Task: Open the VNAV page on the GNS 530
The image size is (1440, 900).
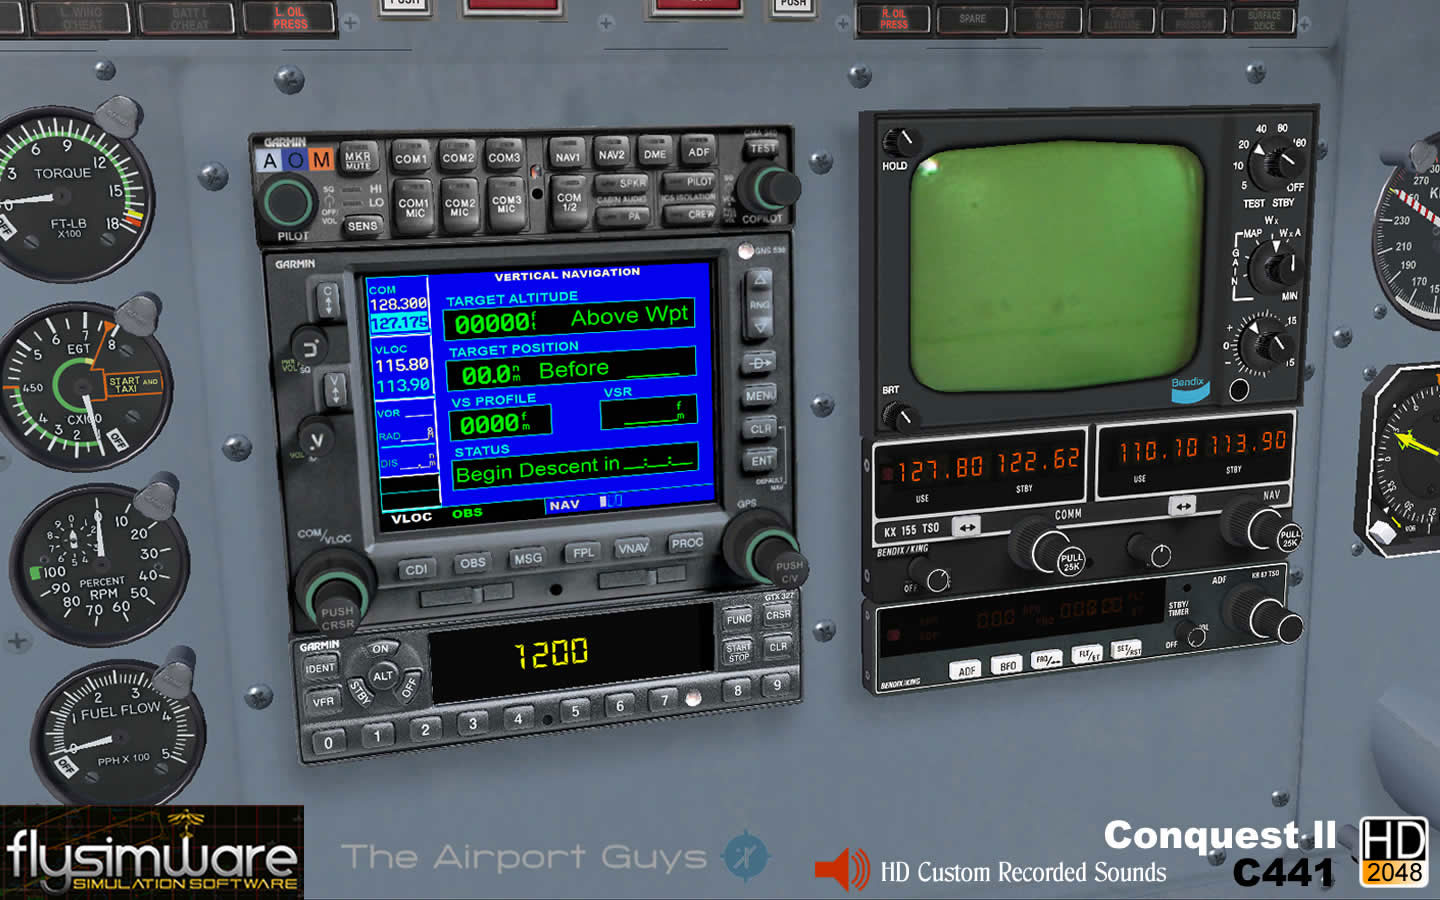Action: click(635, 547)
